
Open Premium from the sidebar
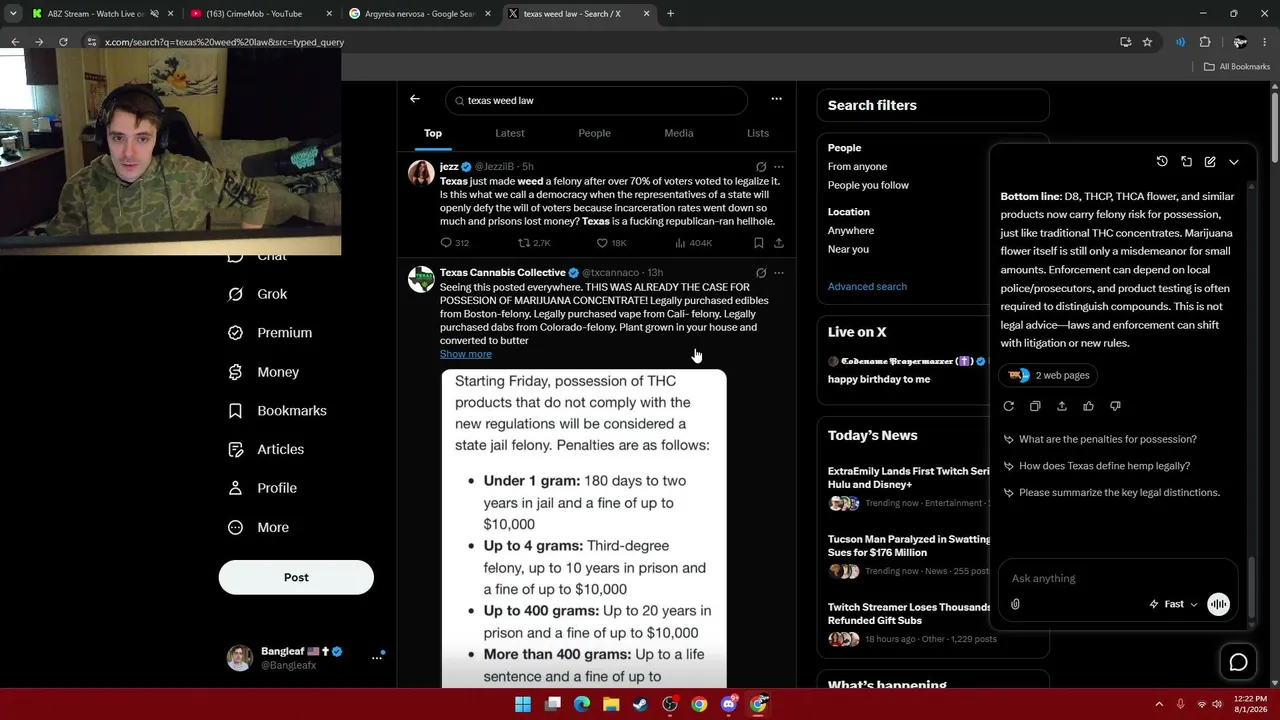272,333
